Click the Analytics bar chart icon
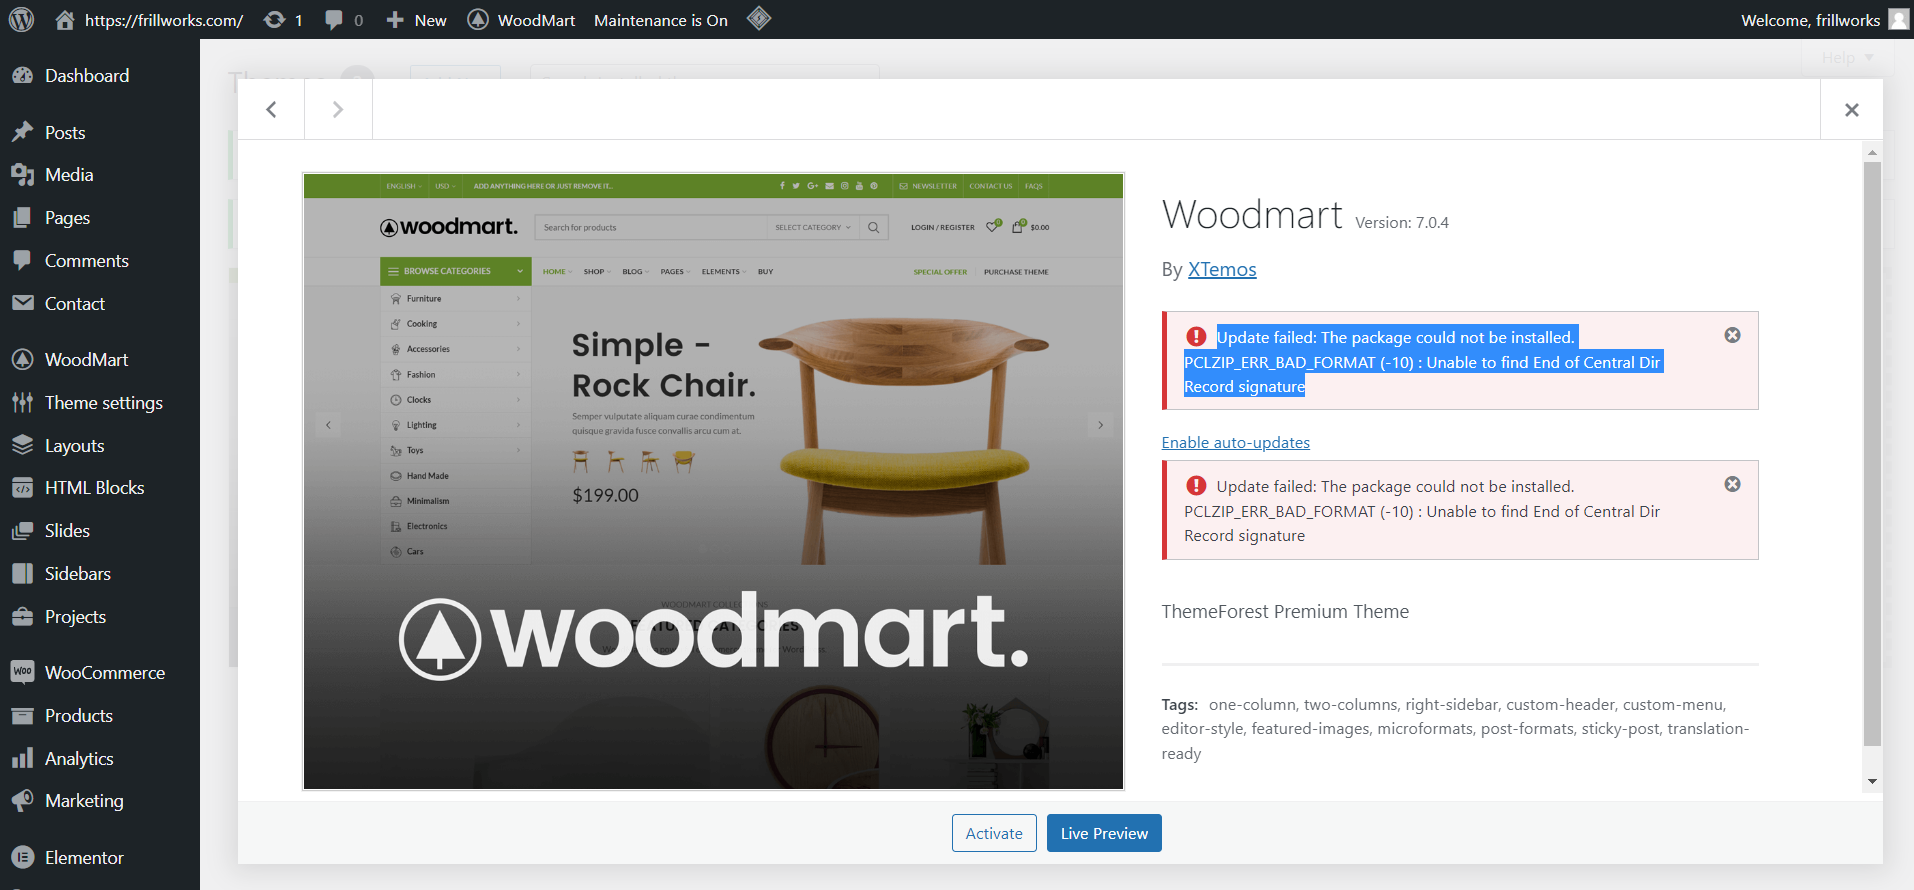 [23, 759]
